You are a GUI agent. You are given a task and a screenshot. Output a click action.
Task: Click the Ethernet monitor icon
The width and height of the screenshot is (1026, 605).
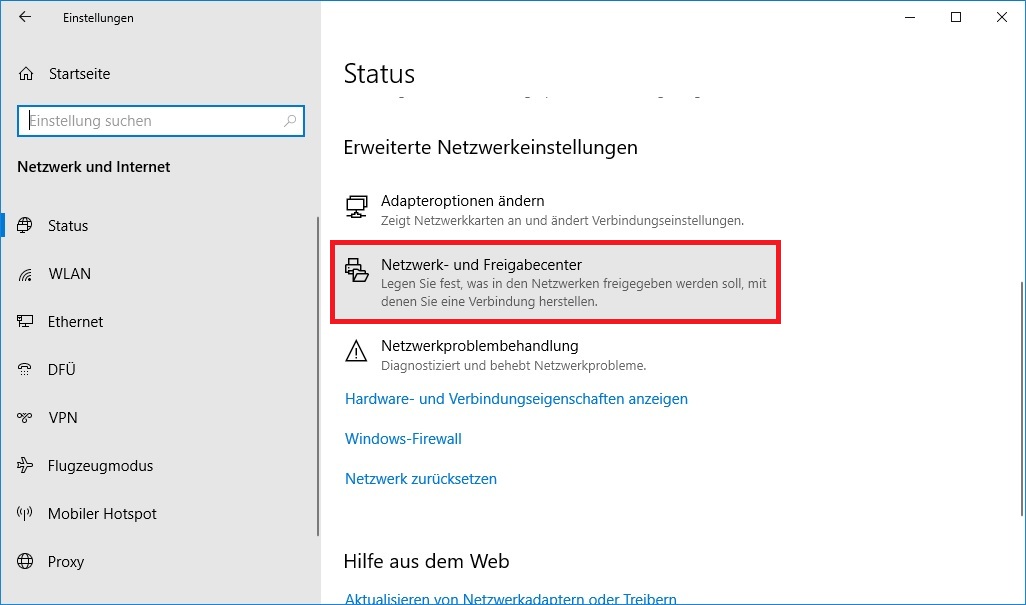(x=25, y=321)
